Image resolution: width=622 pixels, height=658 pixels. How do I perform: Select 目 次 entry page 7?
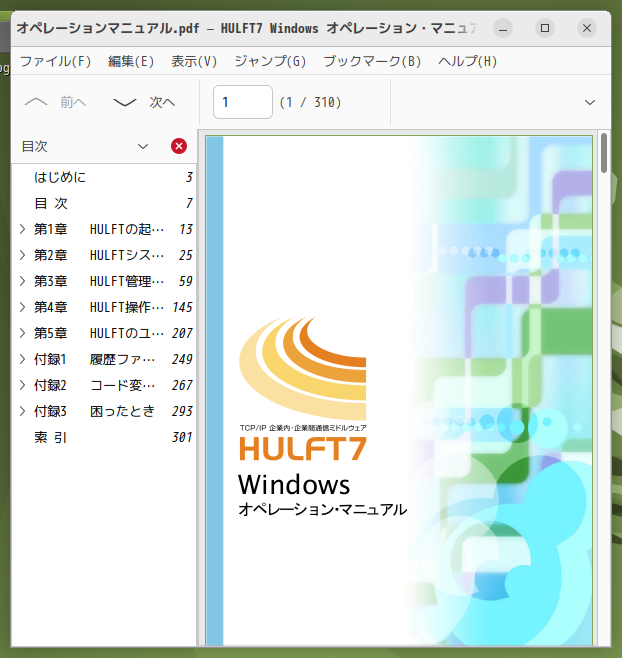point(104,203)
